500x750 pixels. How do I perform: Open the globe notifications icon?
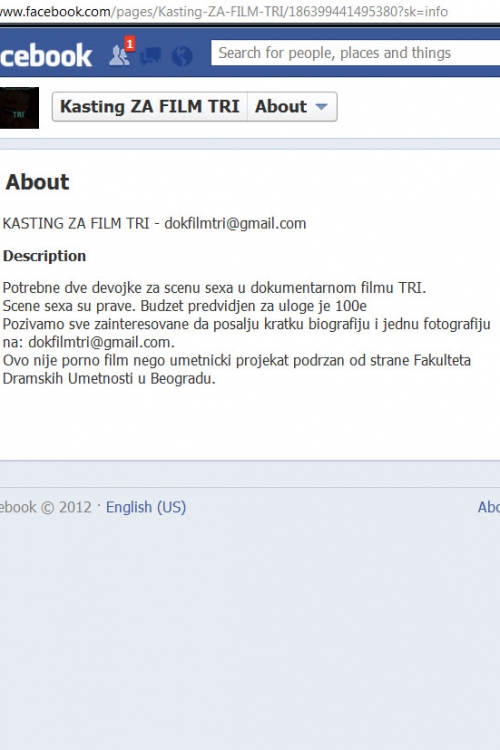click(182, 56)
